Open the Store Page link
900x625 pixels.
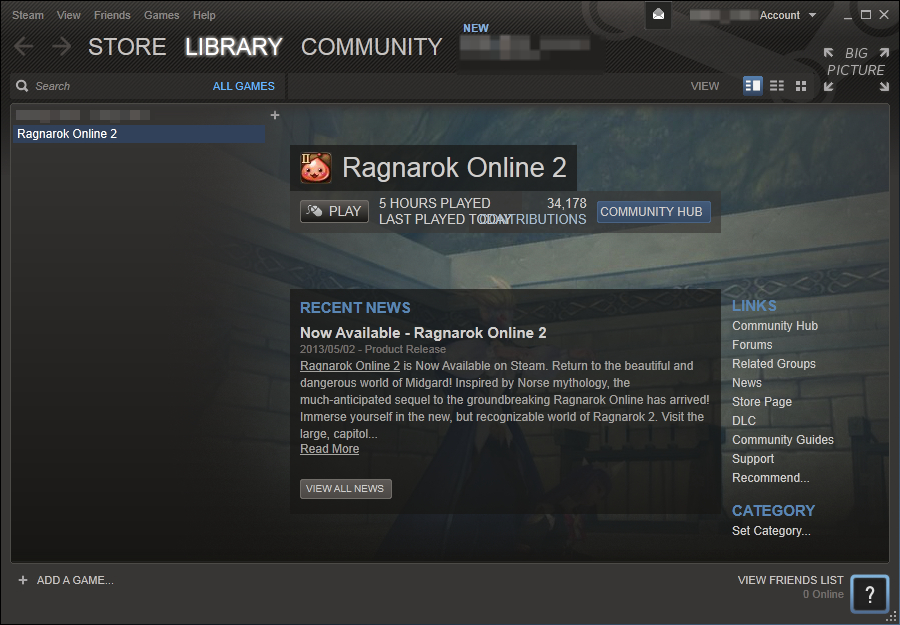pyautogui.click(x=762, y=402)
